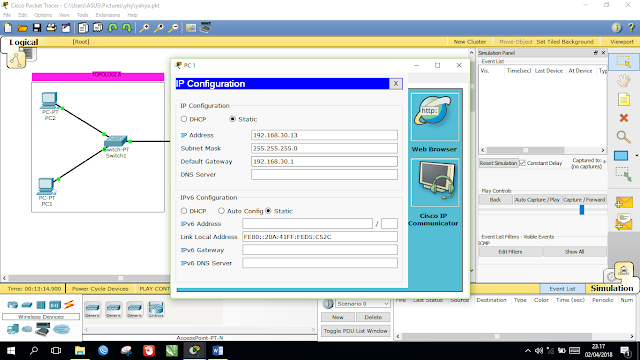This screenshot has height=360, width=640.
Task: Choose the Resize Shape tool
Action: click(623, 175)
